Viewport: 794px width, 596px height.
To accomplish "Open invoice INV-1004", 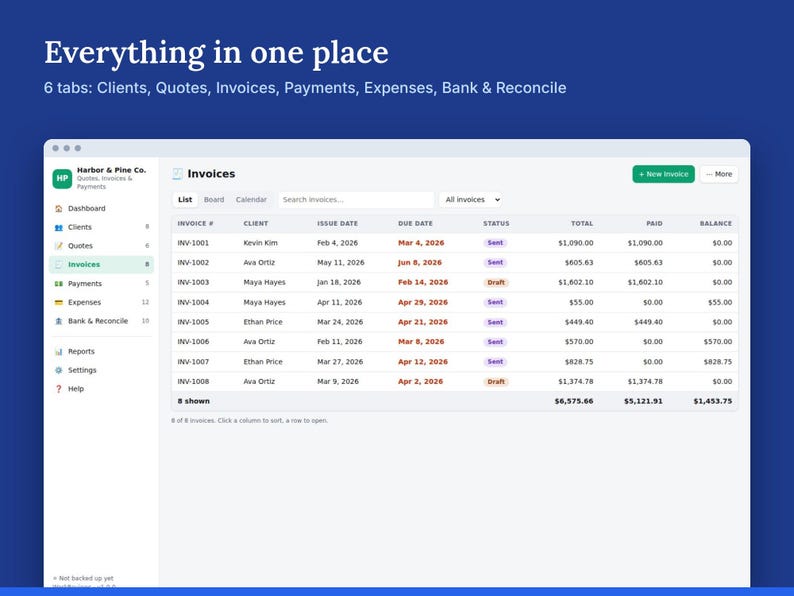I will pyautogui.click(x=455, y=302).
